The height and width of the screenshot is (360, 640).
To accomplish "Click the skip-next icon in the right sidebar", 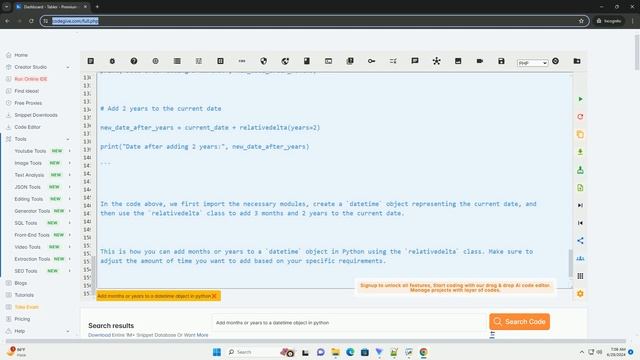I will (580, 205).
